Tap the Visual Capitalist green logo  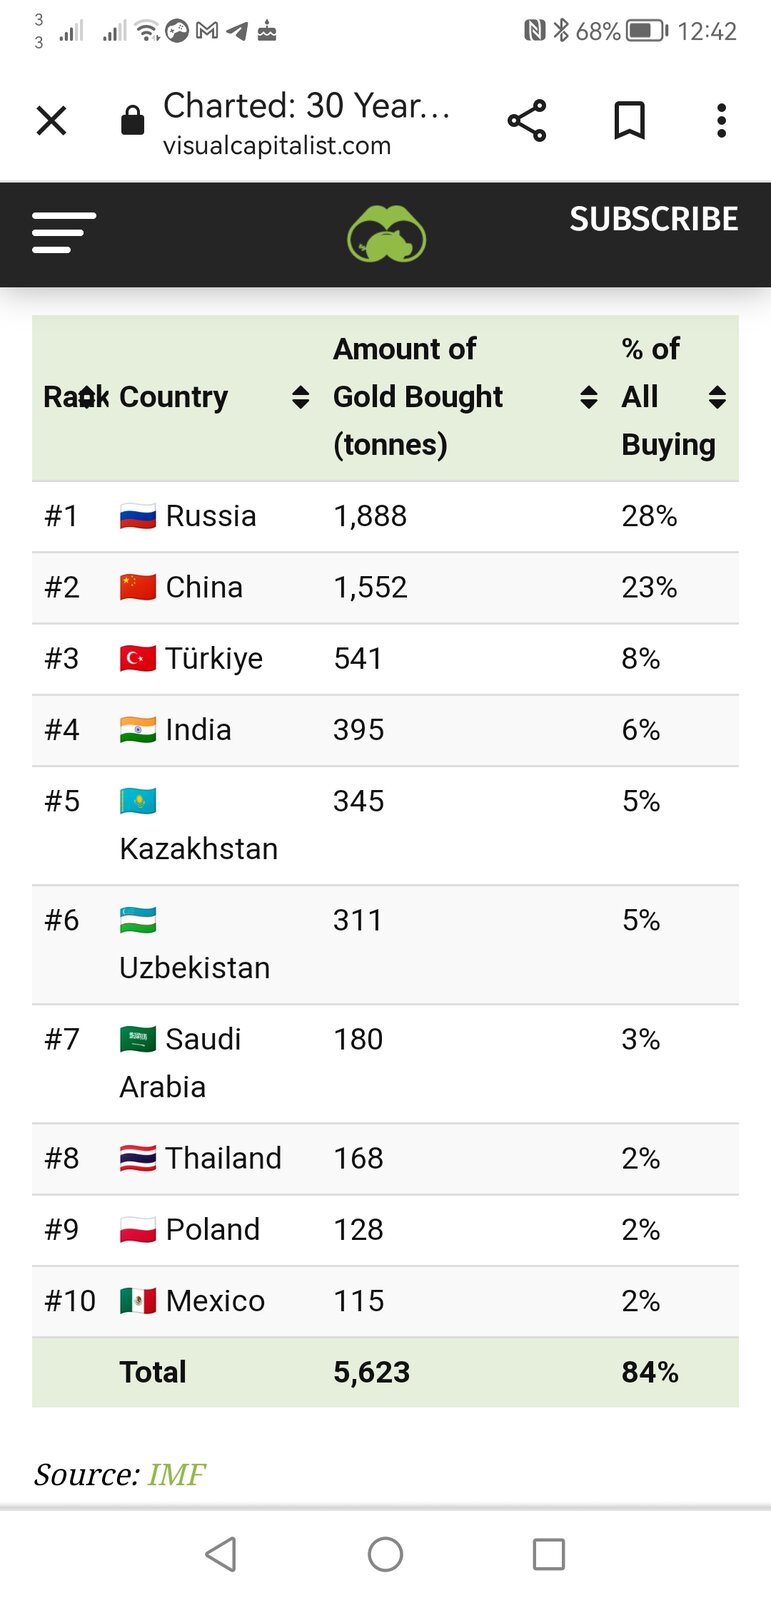[x=386, y=234]
